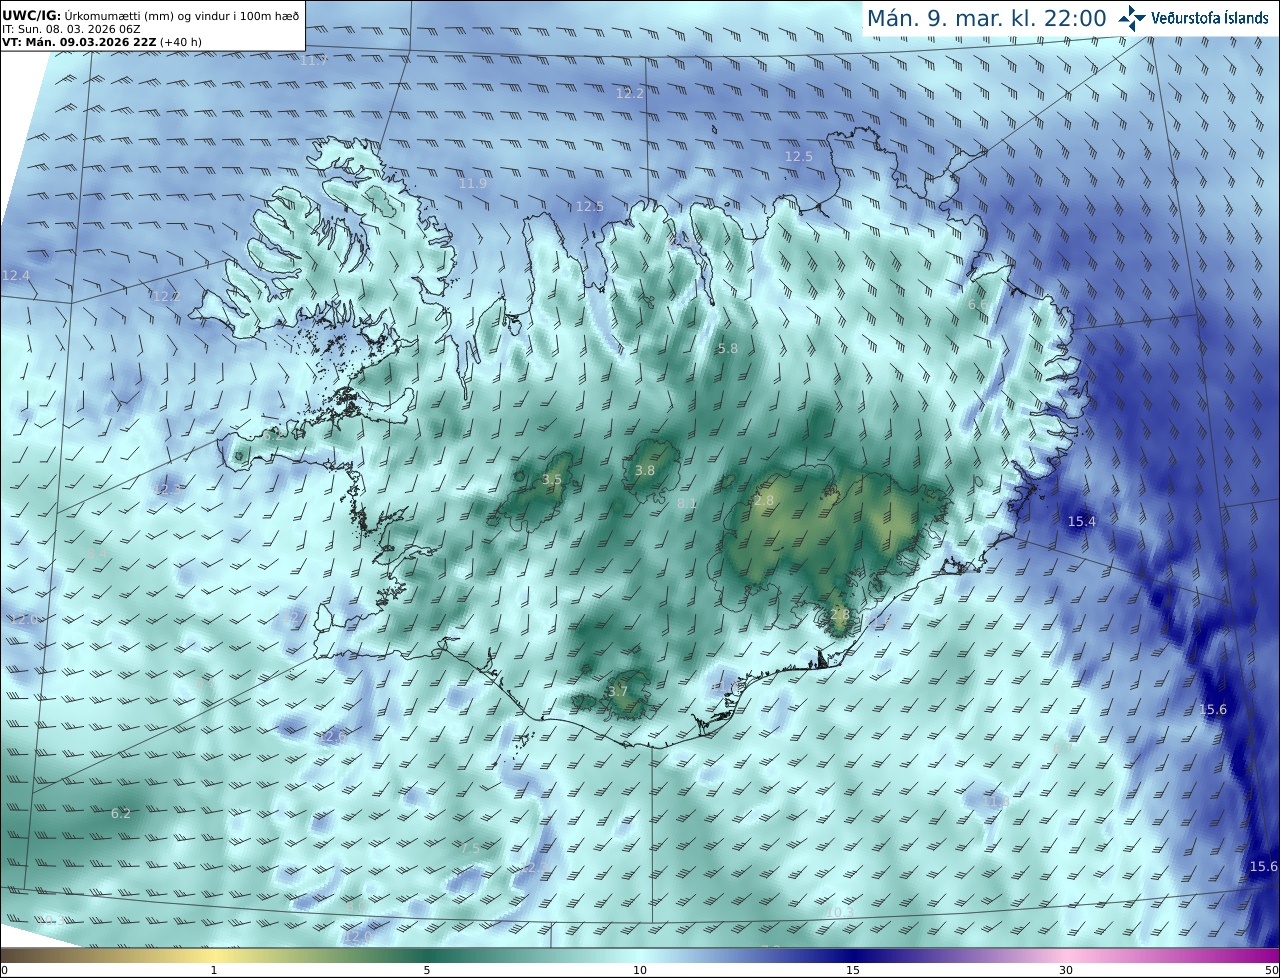Click the 10 tick on the color scale
The width and height of the screenshot is (1280, 978).
pos(640,970)
